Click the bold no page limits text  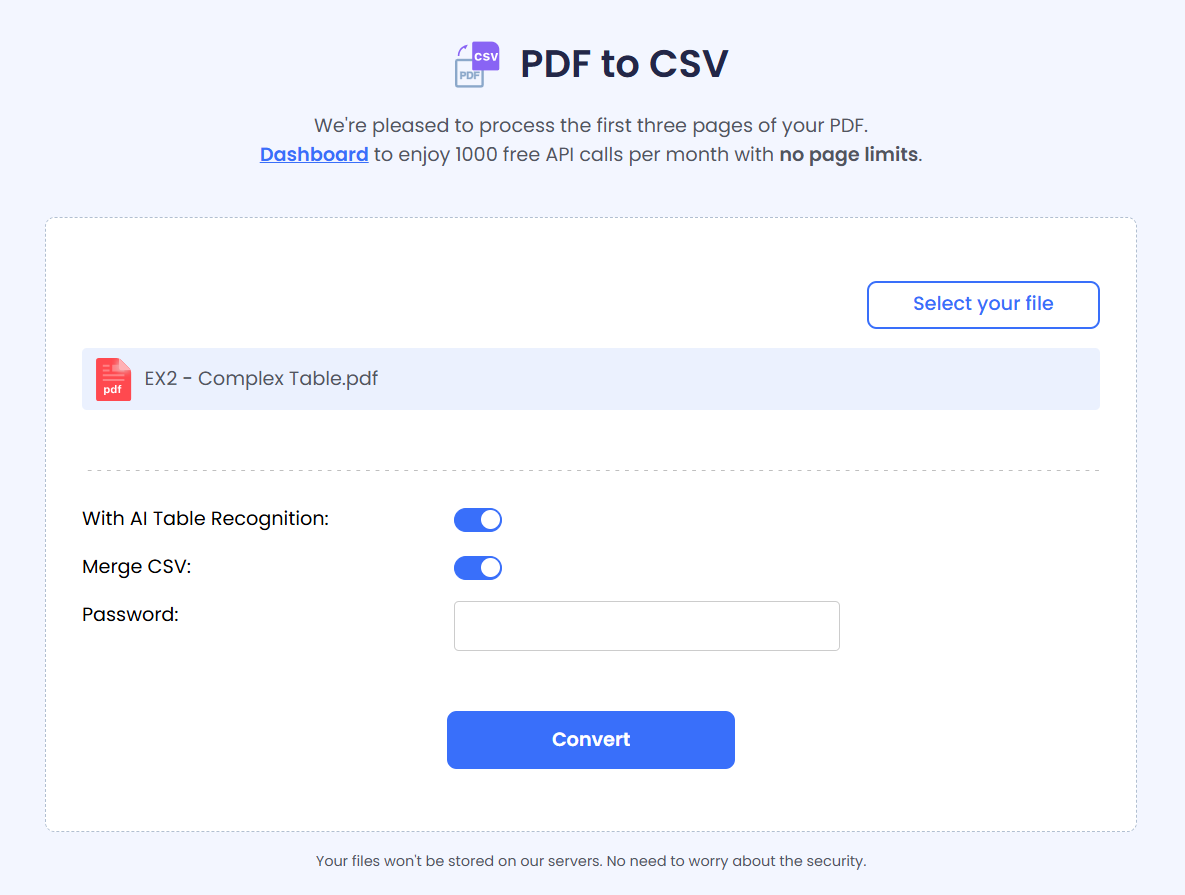coord(848,155)
